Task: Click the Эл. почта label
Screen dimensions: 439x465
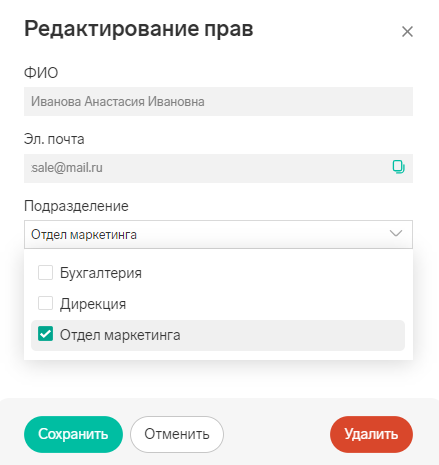Action: (x=54, y=139)
